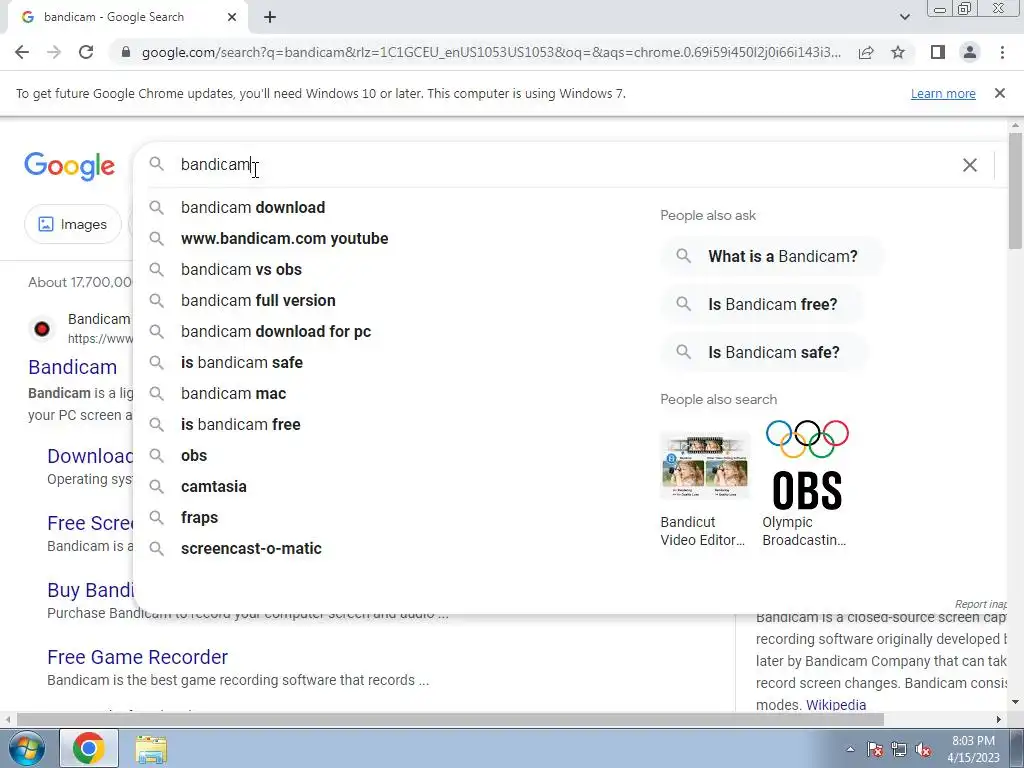The height and width of the screenshot is (768, 1024).
Task: Open the network tray icon
Action: pos(899,749)
